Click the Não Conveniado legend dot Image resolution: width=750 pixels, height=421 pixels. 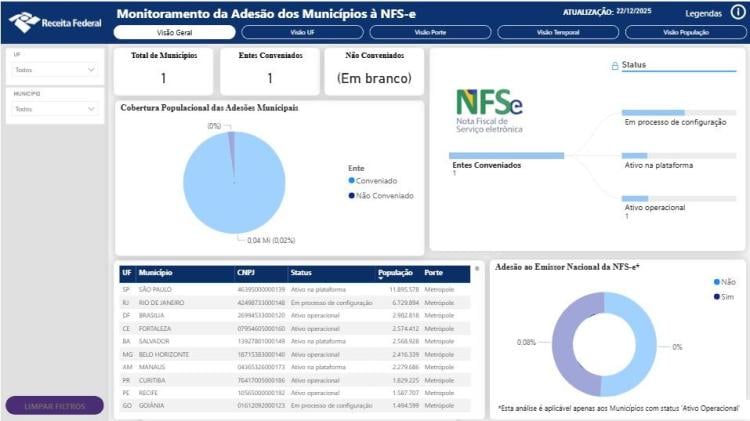[352, 195]
